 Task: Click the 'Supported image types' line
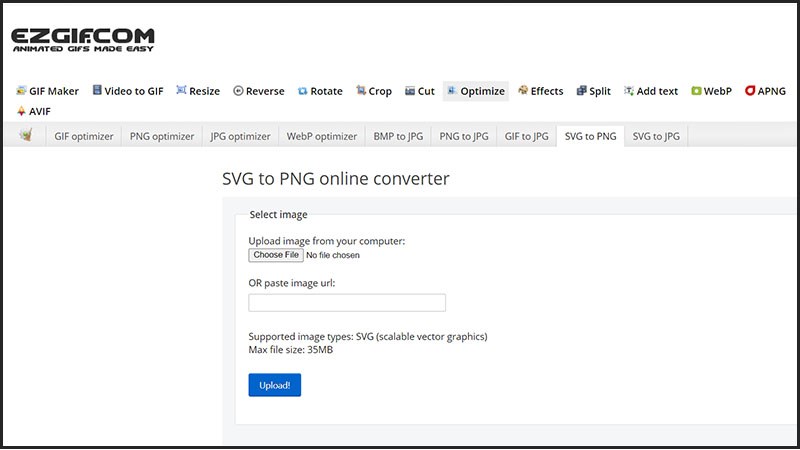[x=368, y=337]
